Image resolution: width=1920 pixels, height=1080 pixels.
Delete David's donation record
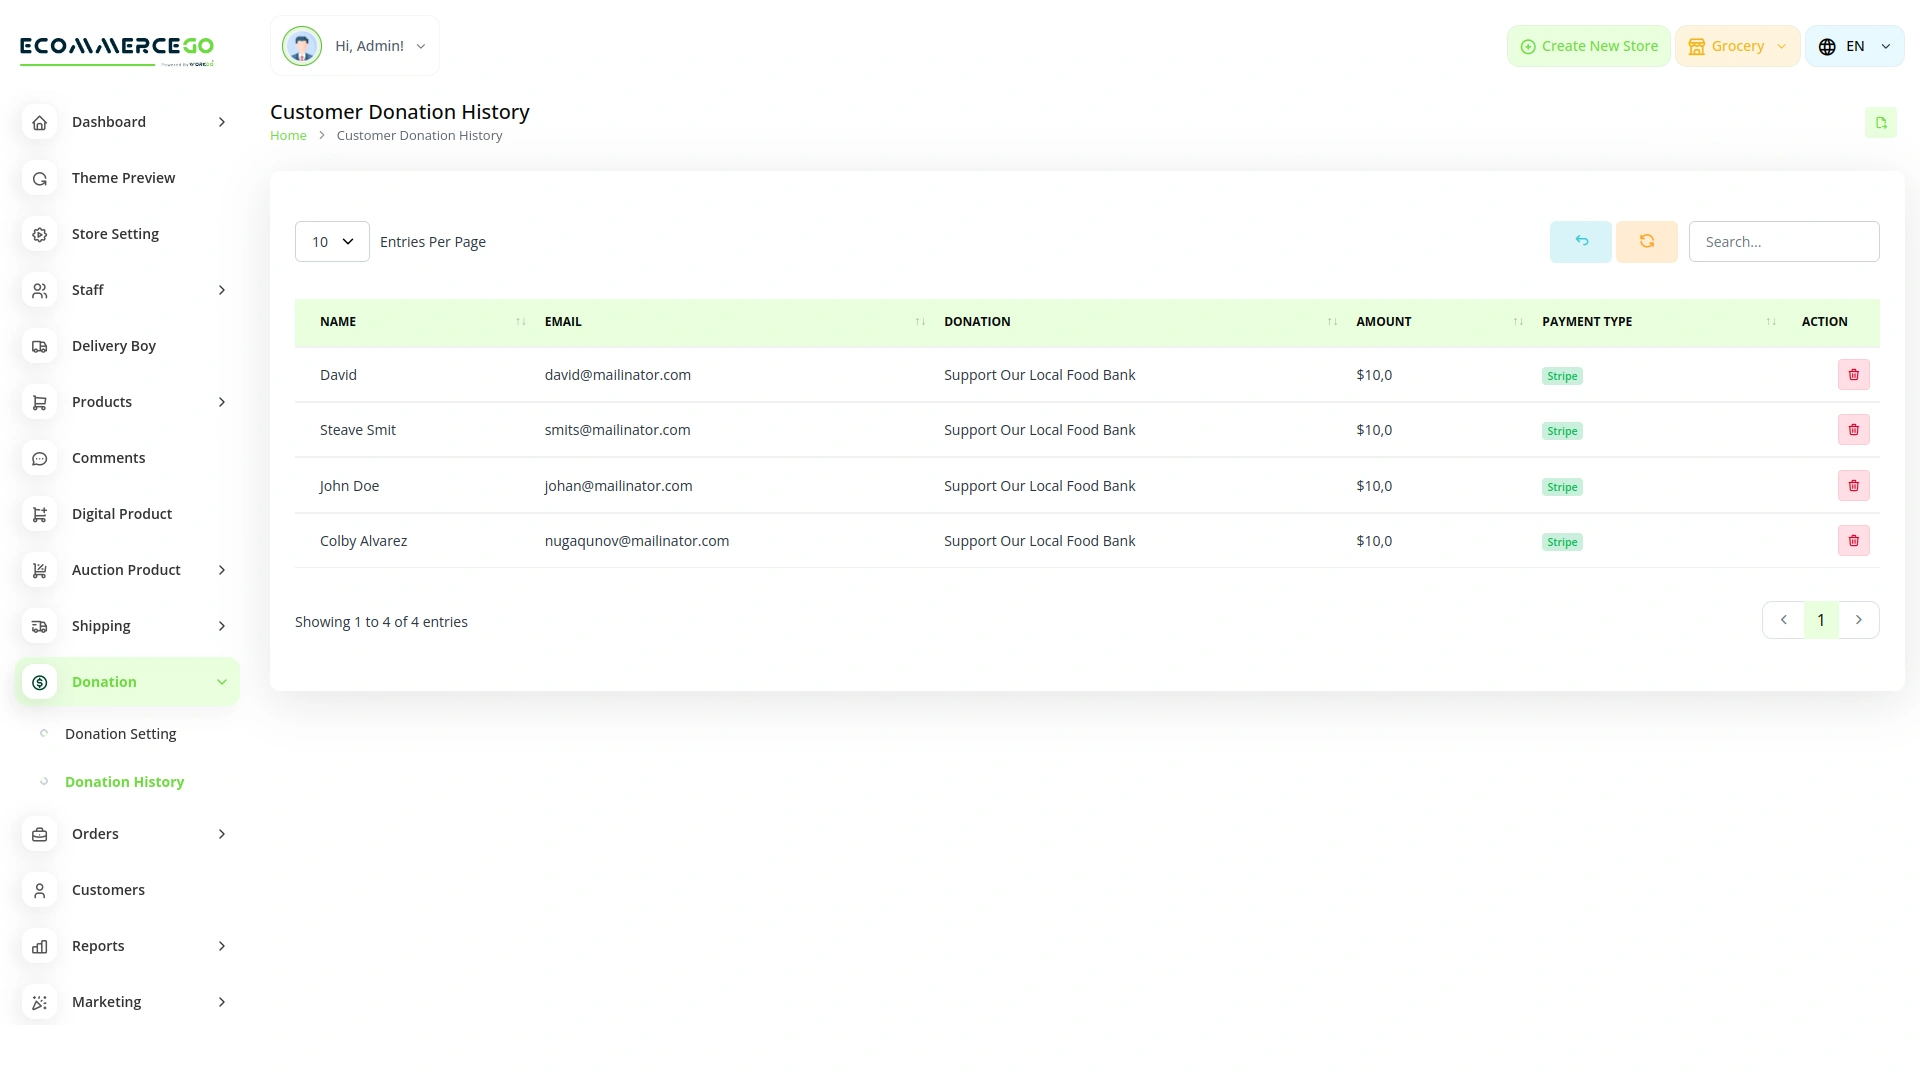pyautogui.click(x=1853, y=375)
